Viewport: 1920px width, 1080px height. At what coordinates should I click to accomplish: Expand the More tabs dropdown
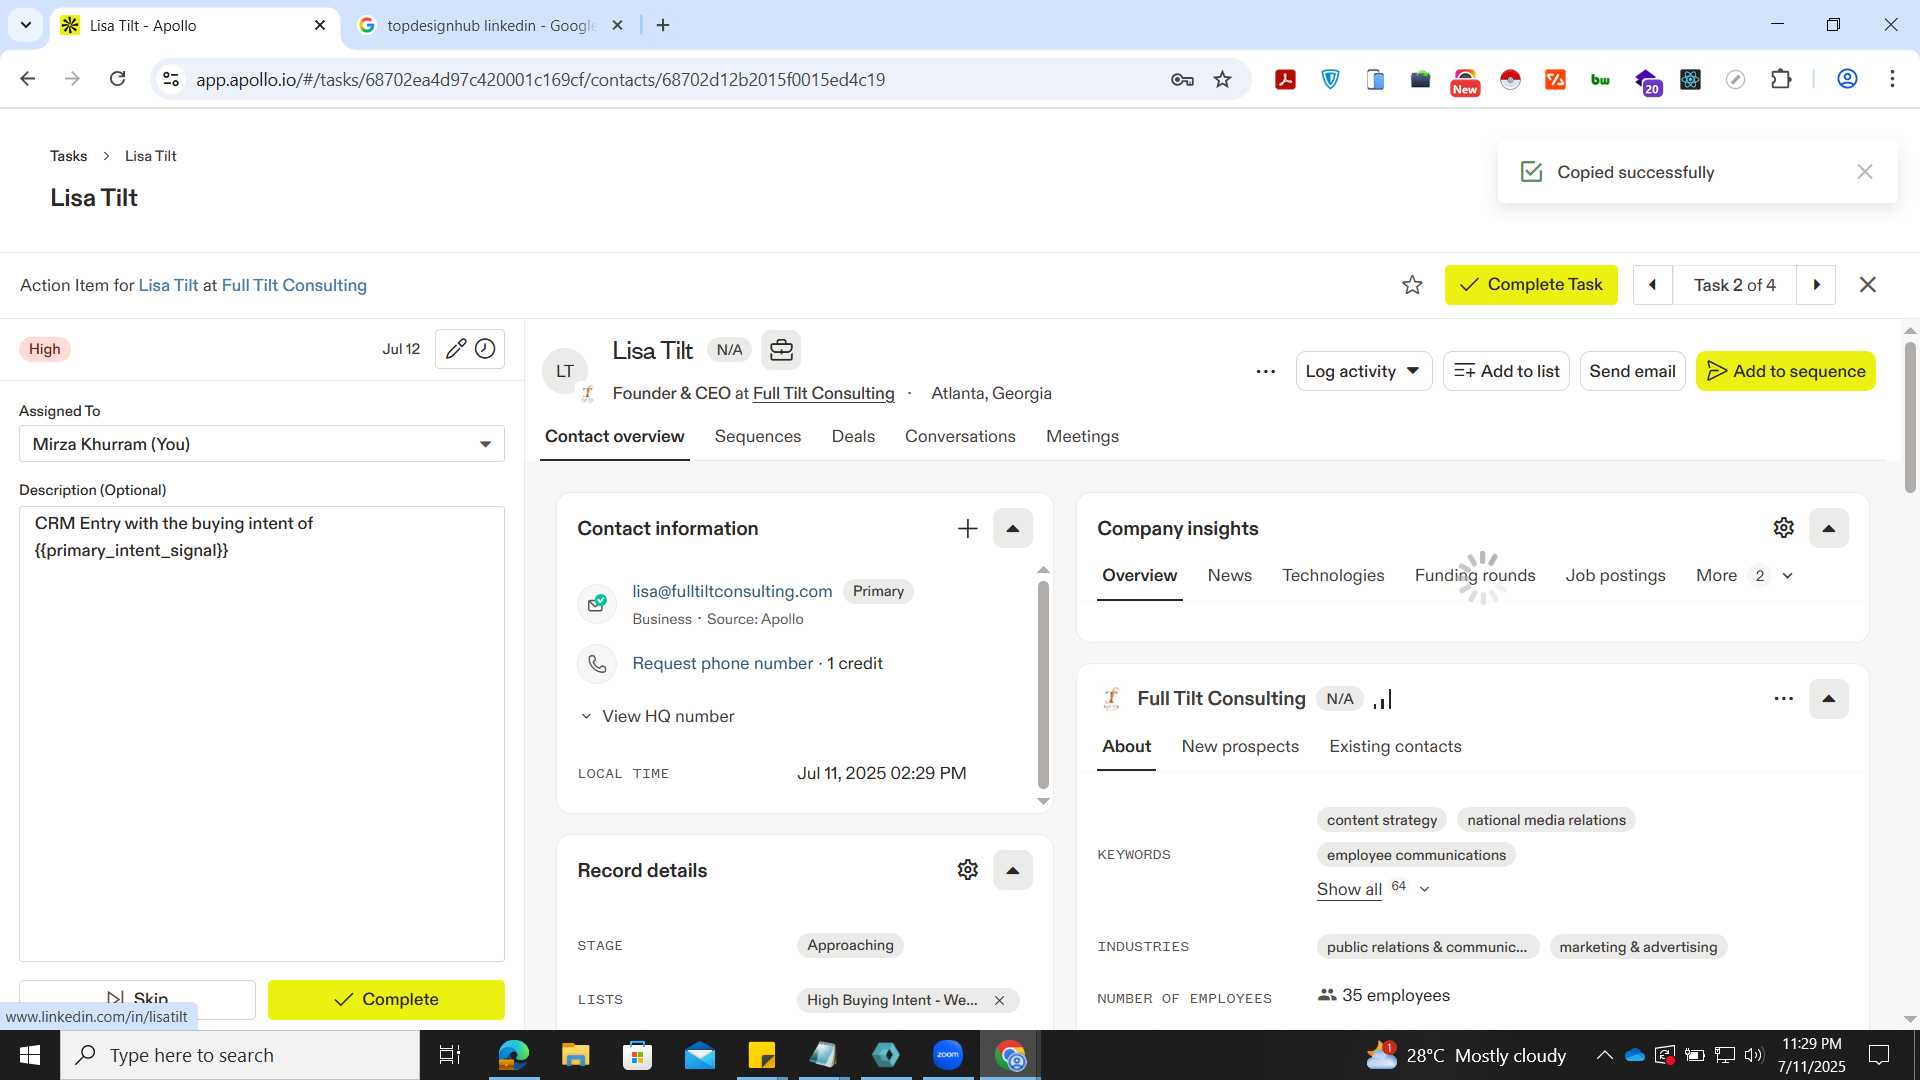click(x=1744, y=576)
